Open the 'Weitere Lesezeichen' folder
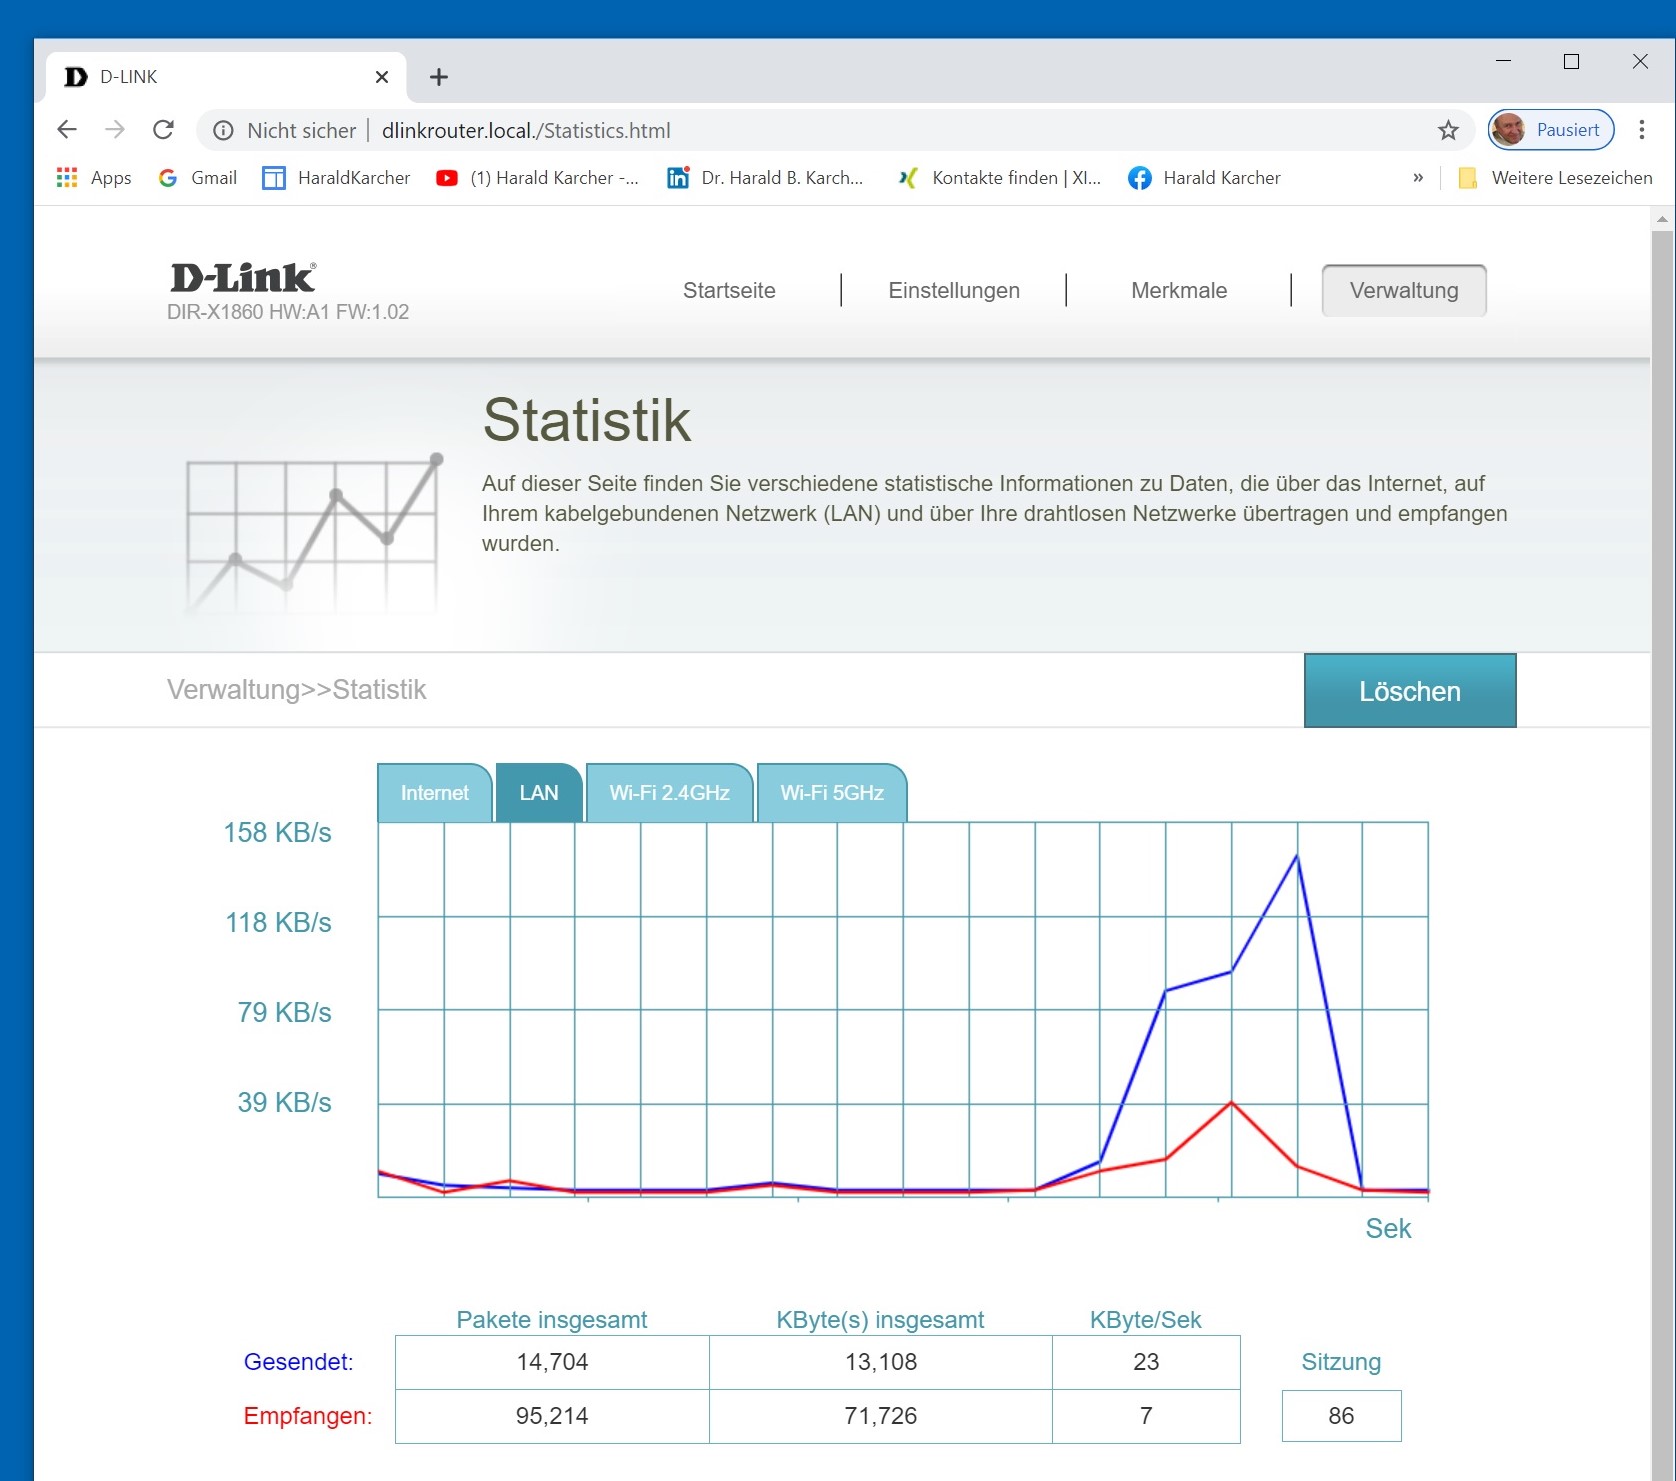The height and width of the screenshot is (1481, 1676). (1555, 178)
